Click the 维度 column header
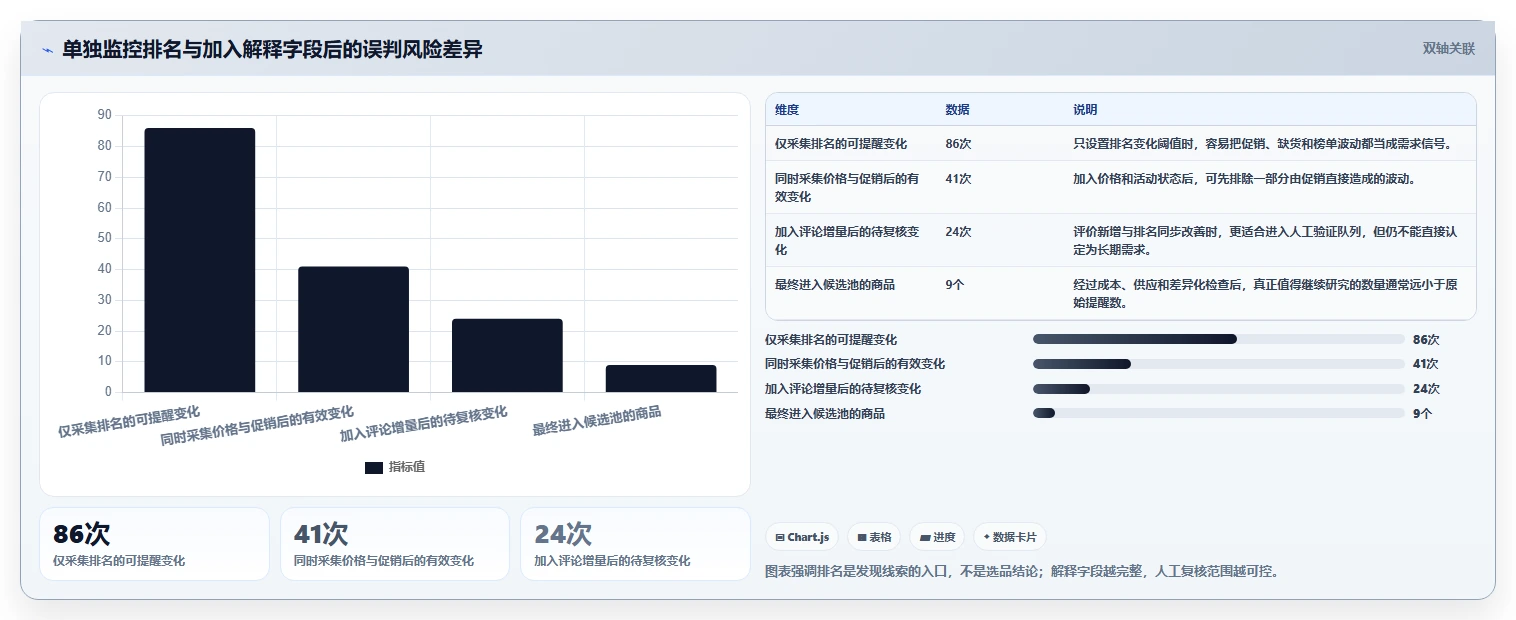1516x620 pixels. point(787,110)
